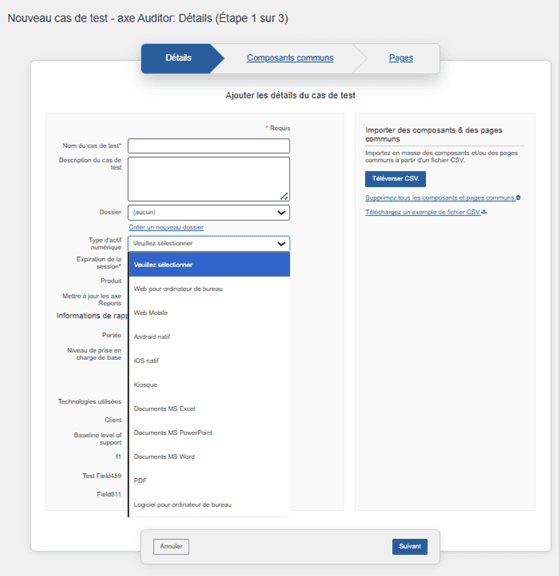Click the resize grip of the description textarea
This screenshot has height=576, width=559.
pos(284,197)
